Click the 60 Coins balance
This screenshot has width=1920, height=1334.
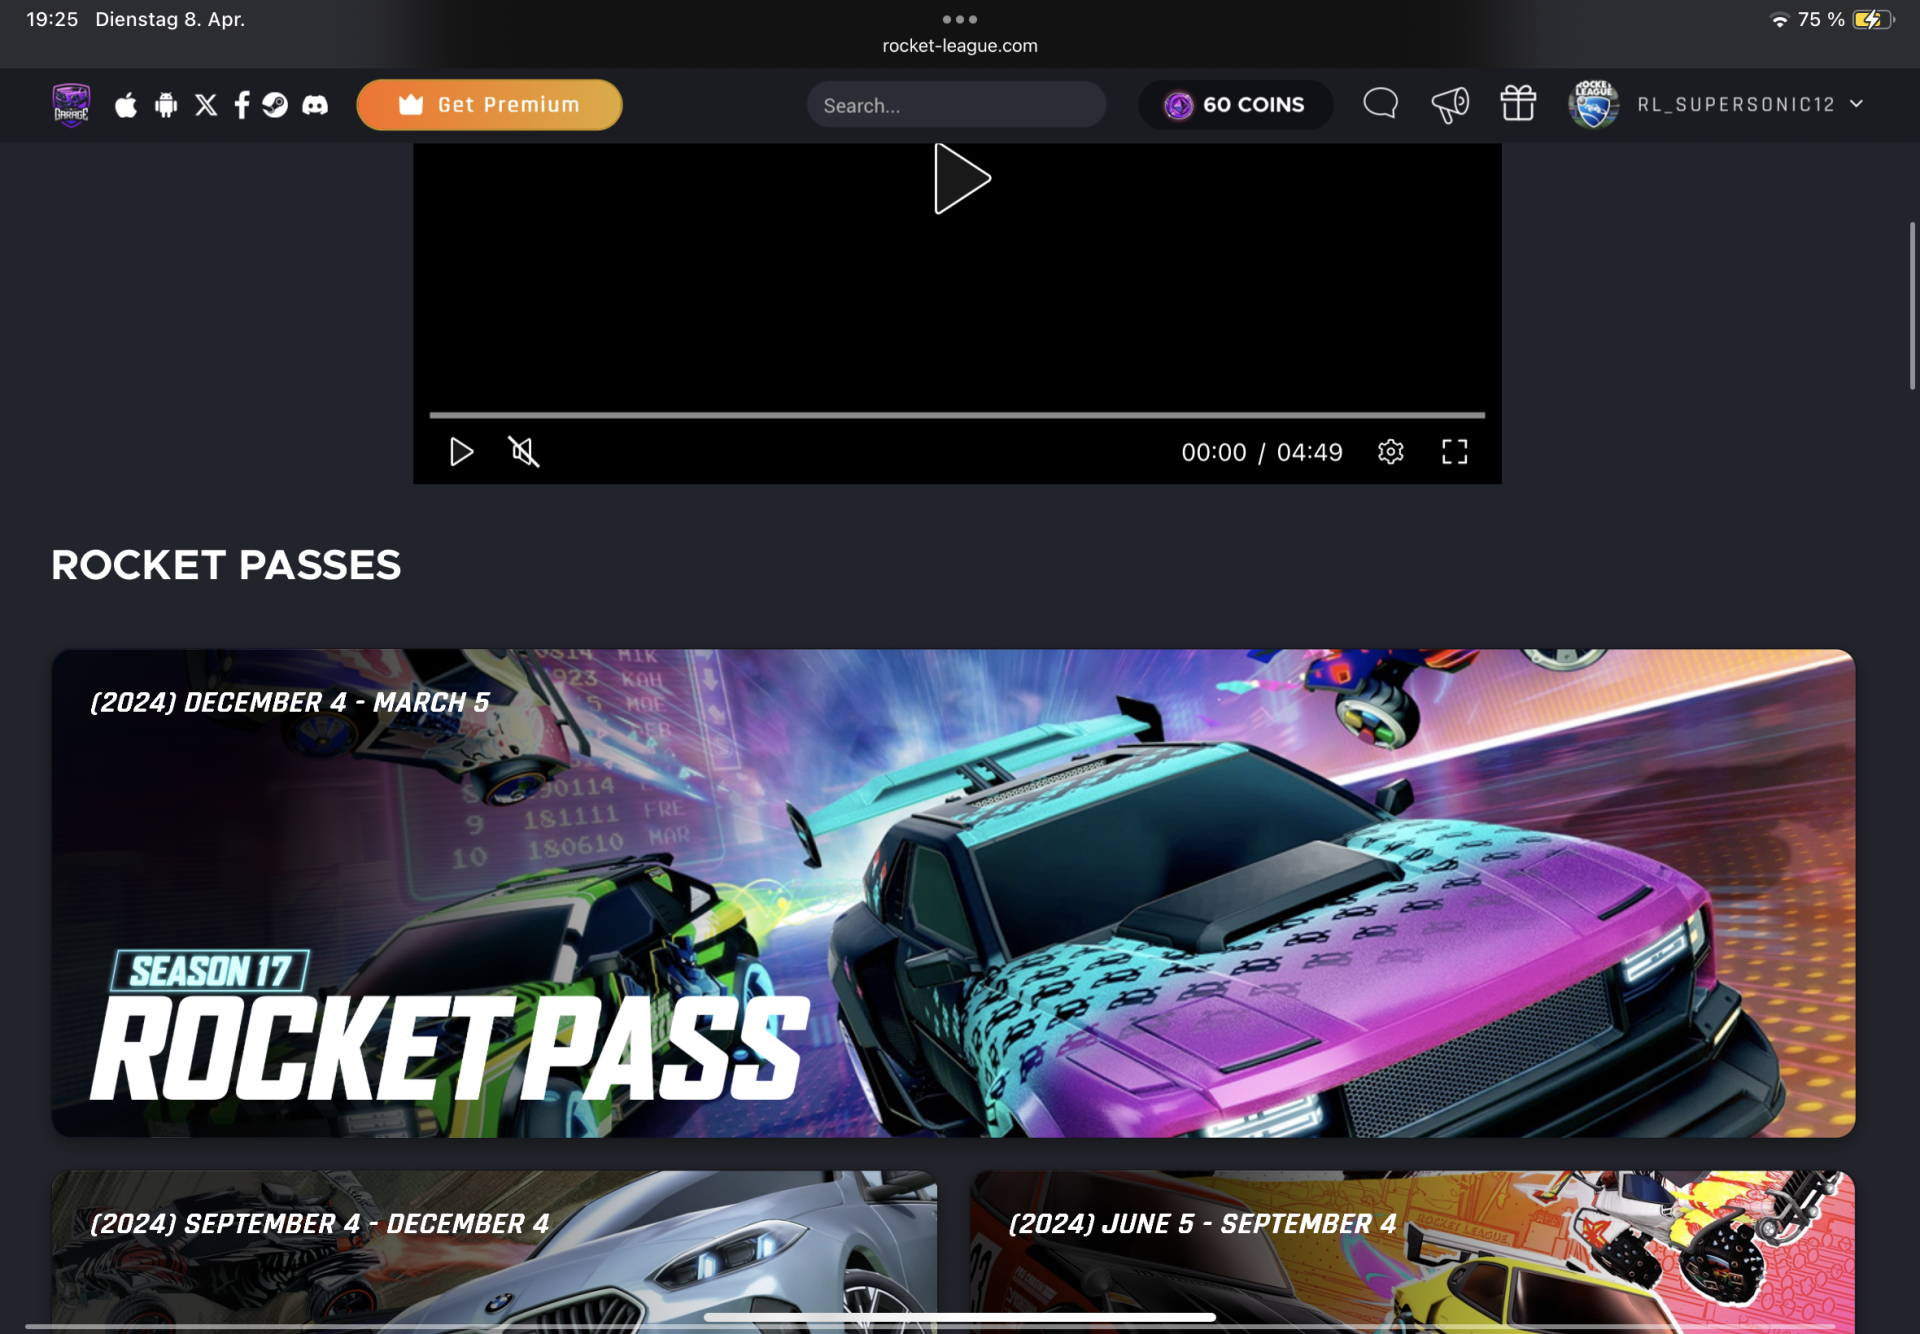tap(1235, 104)
